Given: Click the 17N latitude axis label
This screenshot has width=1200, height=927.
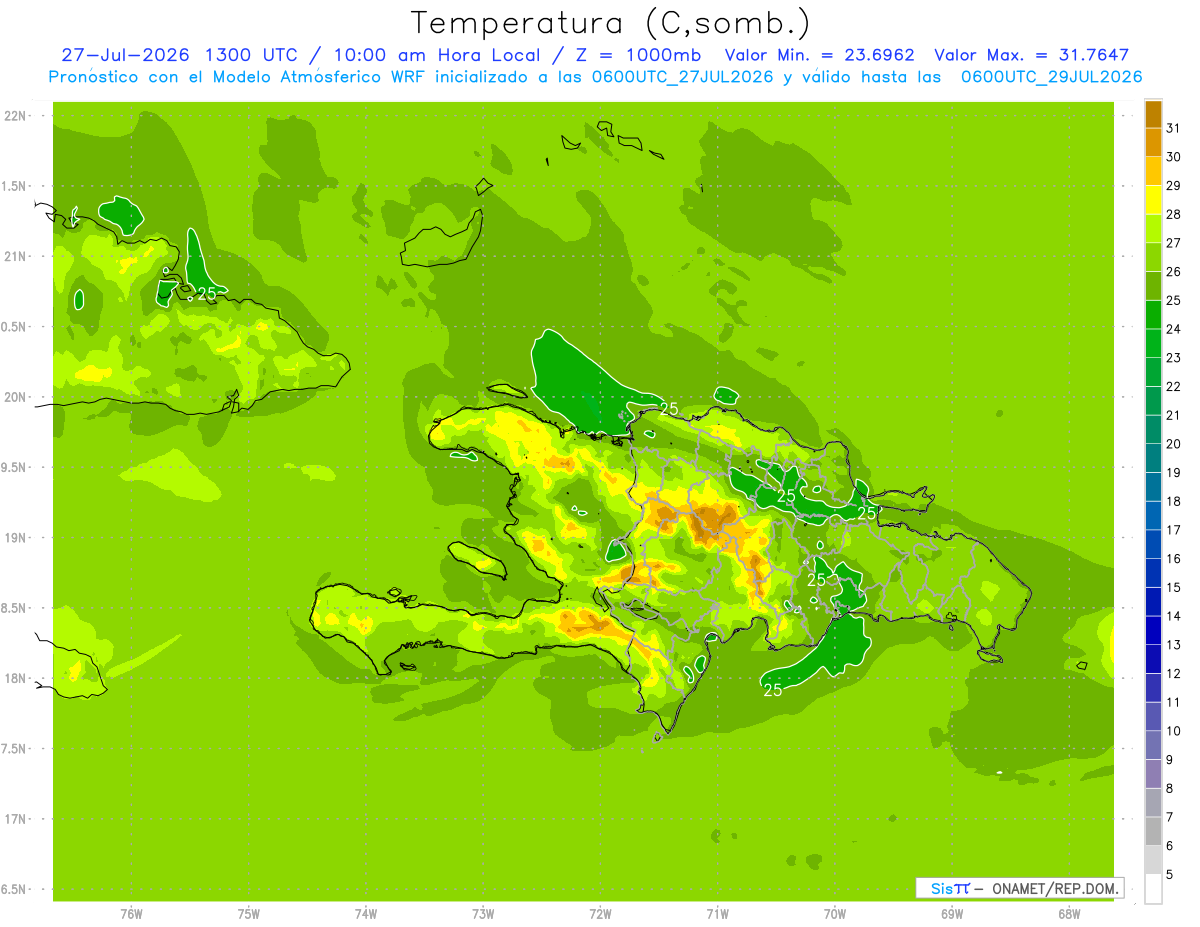Looking at the screenshot, I should click(x=15, y=819).
